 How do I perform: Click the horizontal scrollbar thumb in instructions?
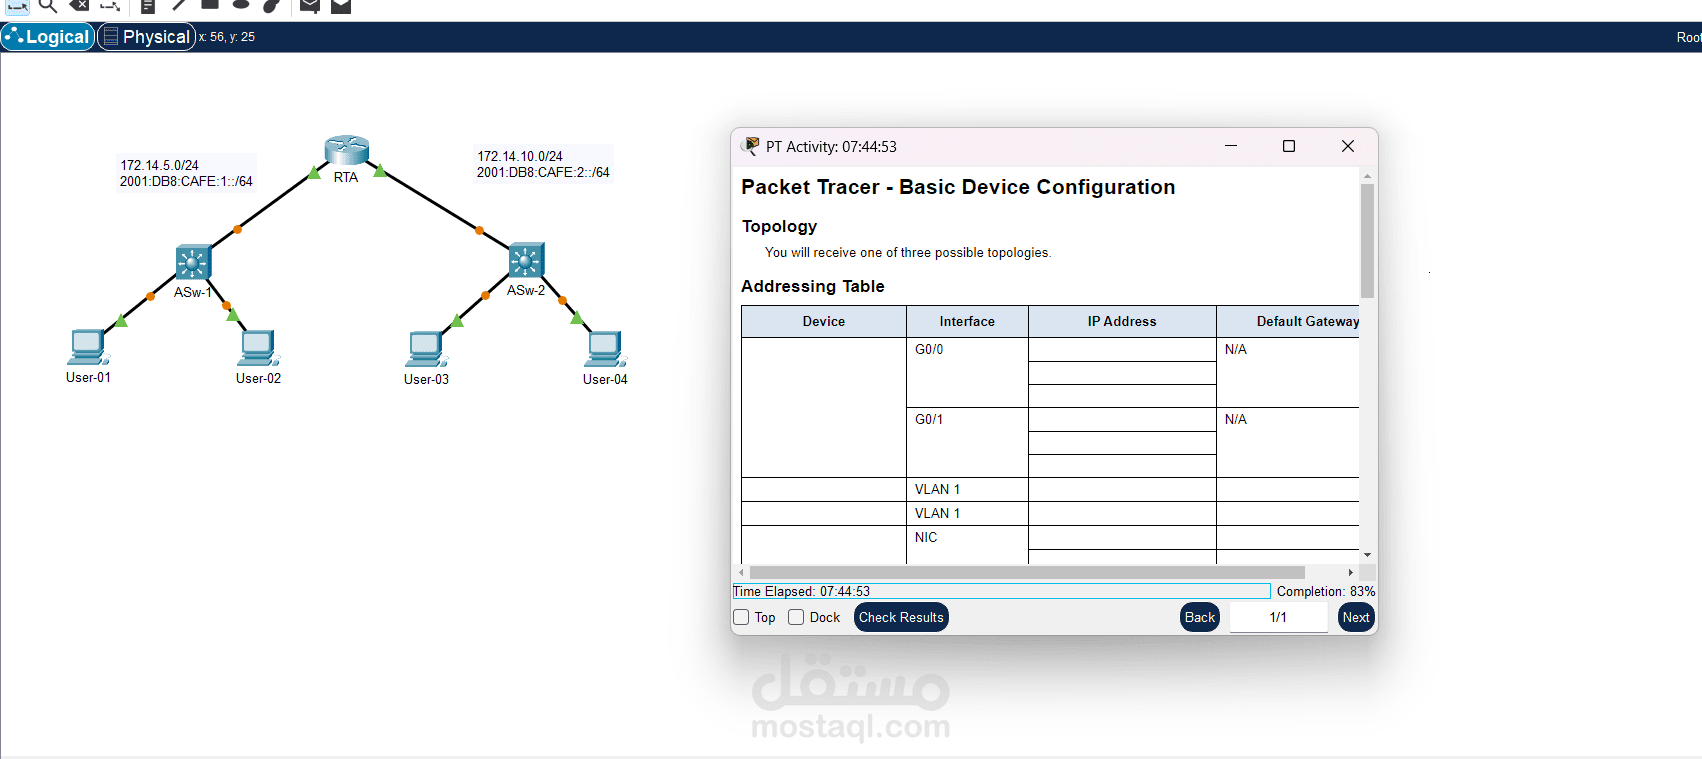[1027, 573]
